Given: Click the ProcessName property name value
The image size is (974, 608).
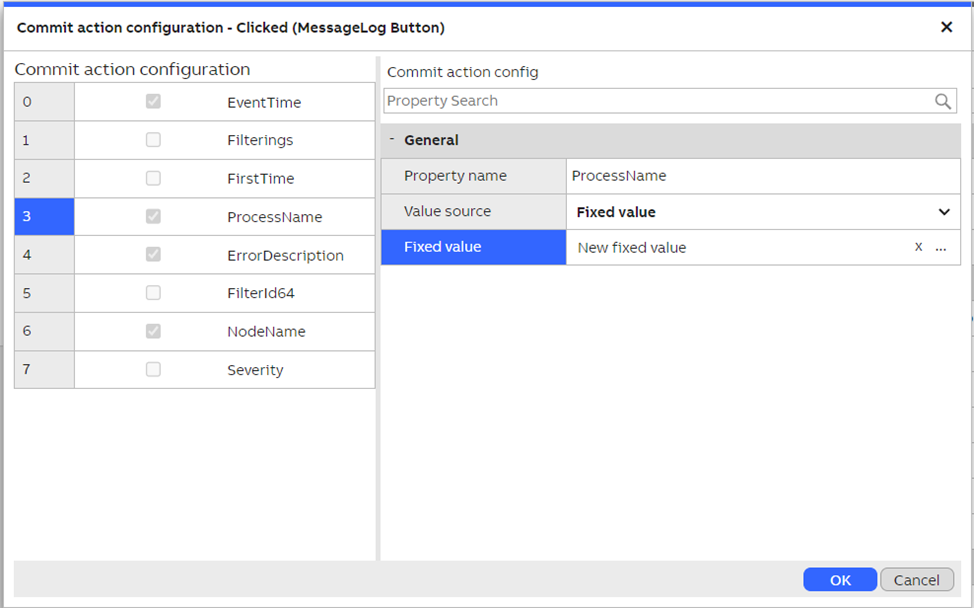Looking at the screenshot, I should [x=619, y=176].
